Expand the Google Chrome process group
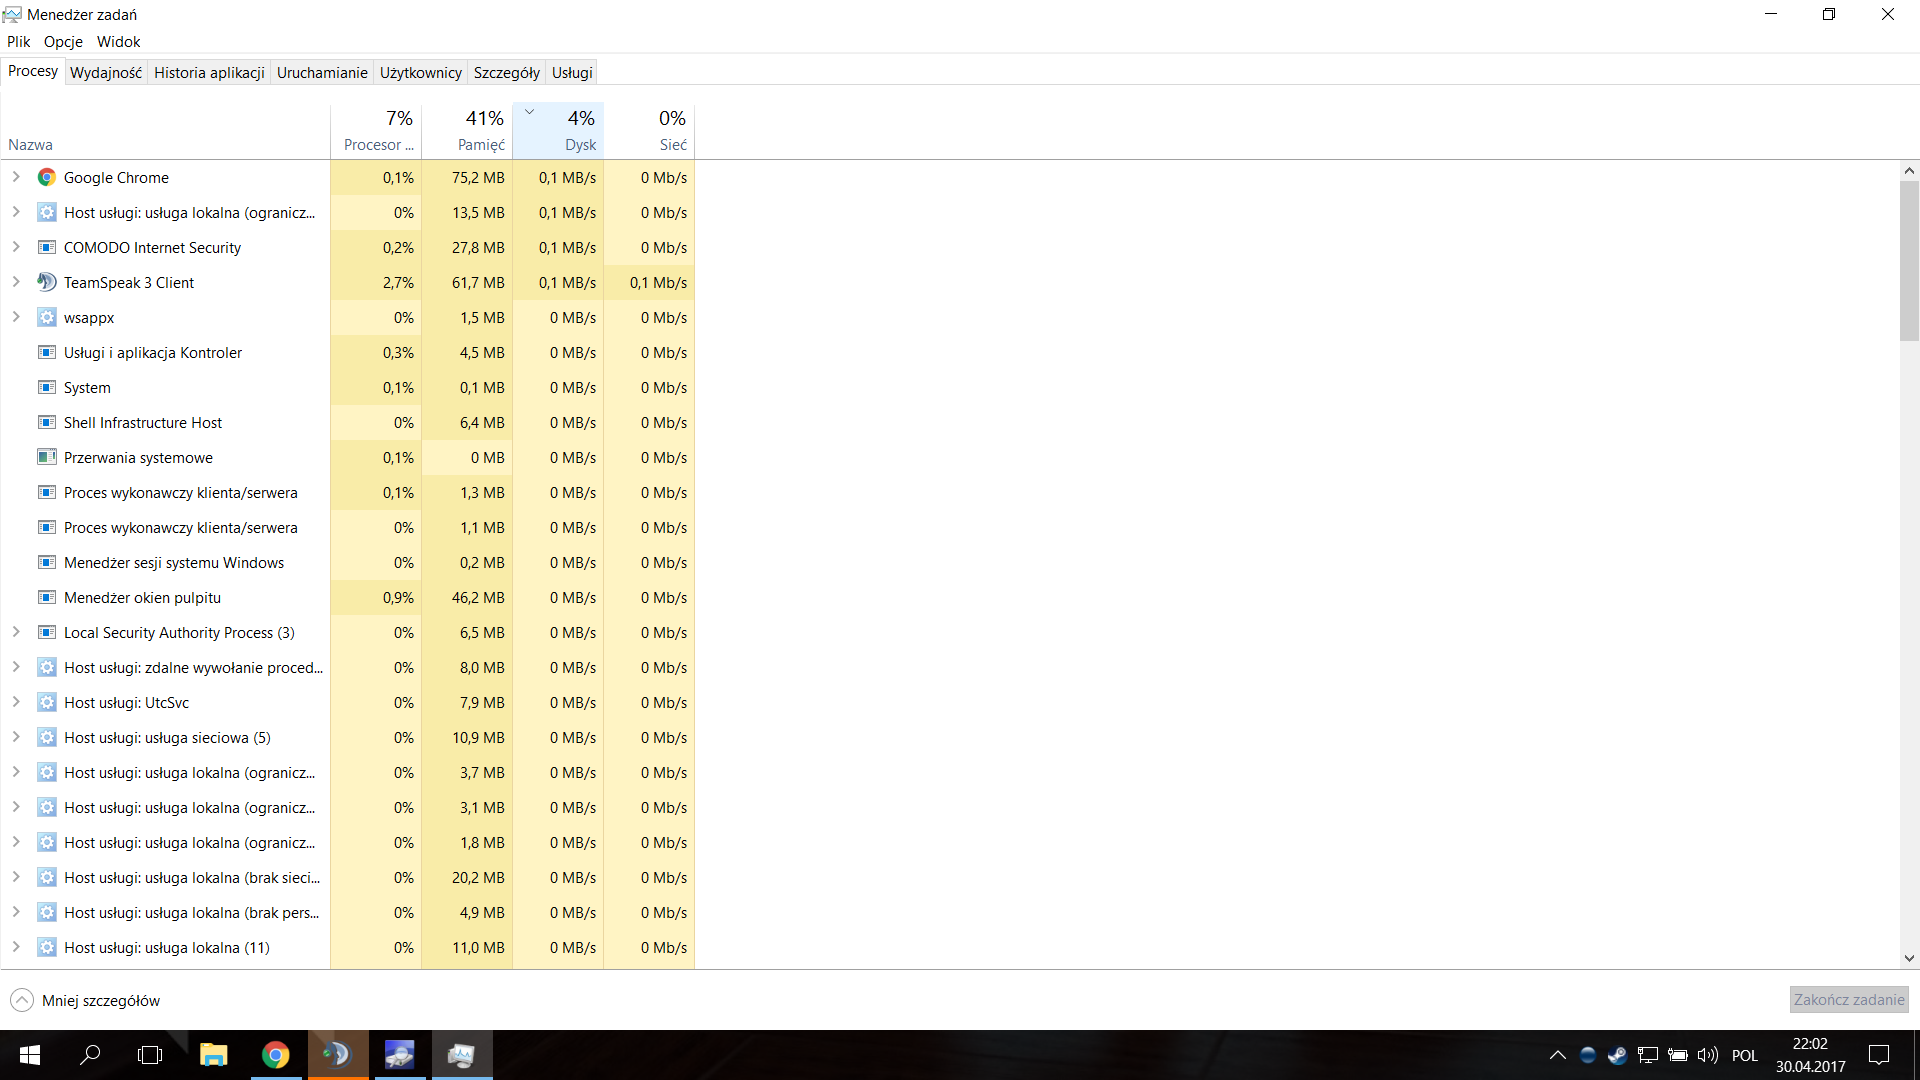This screenshot has width=1920, height=1080. click(16, 177)
